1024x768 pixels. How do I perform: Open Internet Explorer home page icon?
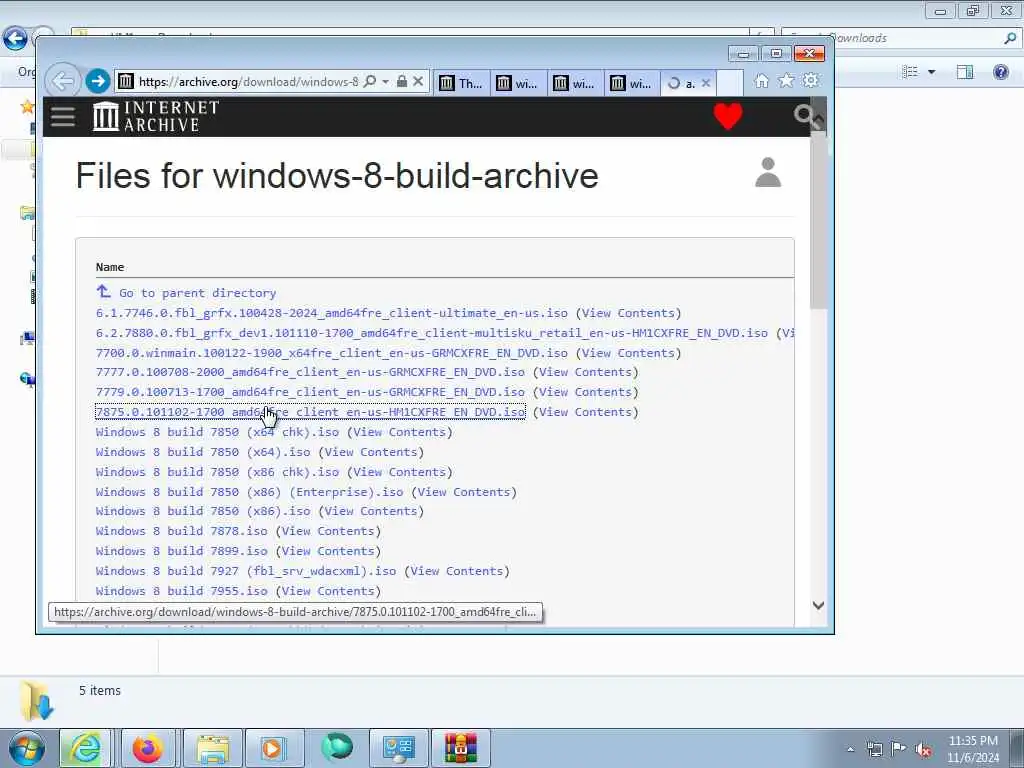coord(761,80)
